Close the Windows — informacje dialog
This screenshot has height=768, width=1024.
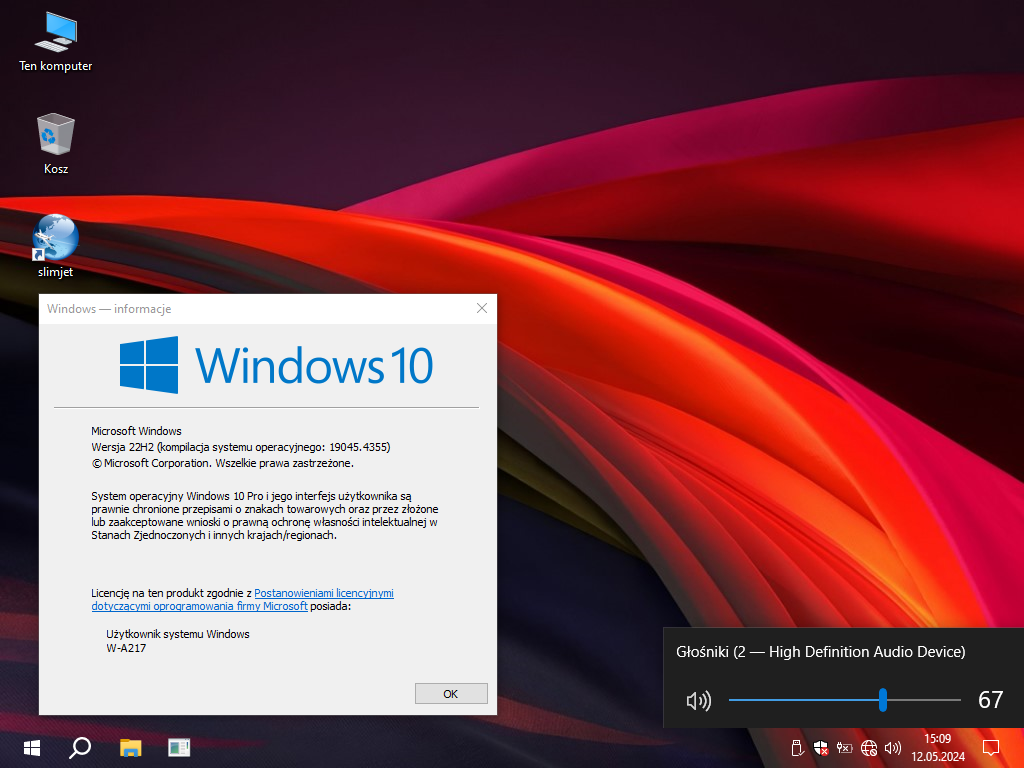point(482,309)
